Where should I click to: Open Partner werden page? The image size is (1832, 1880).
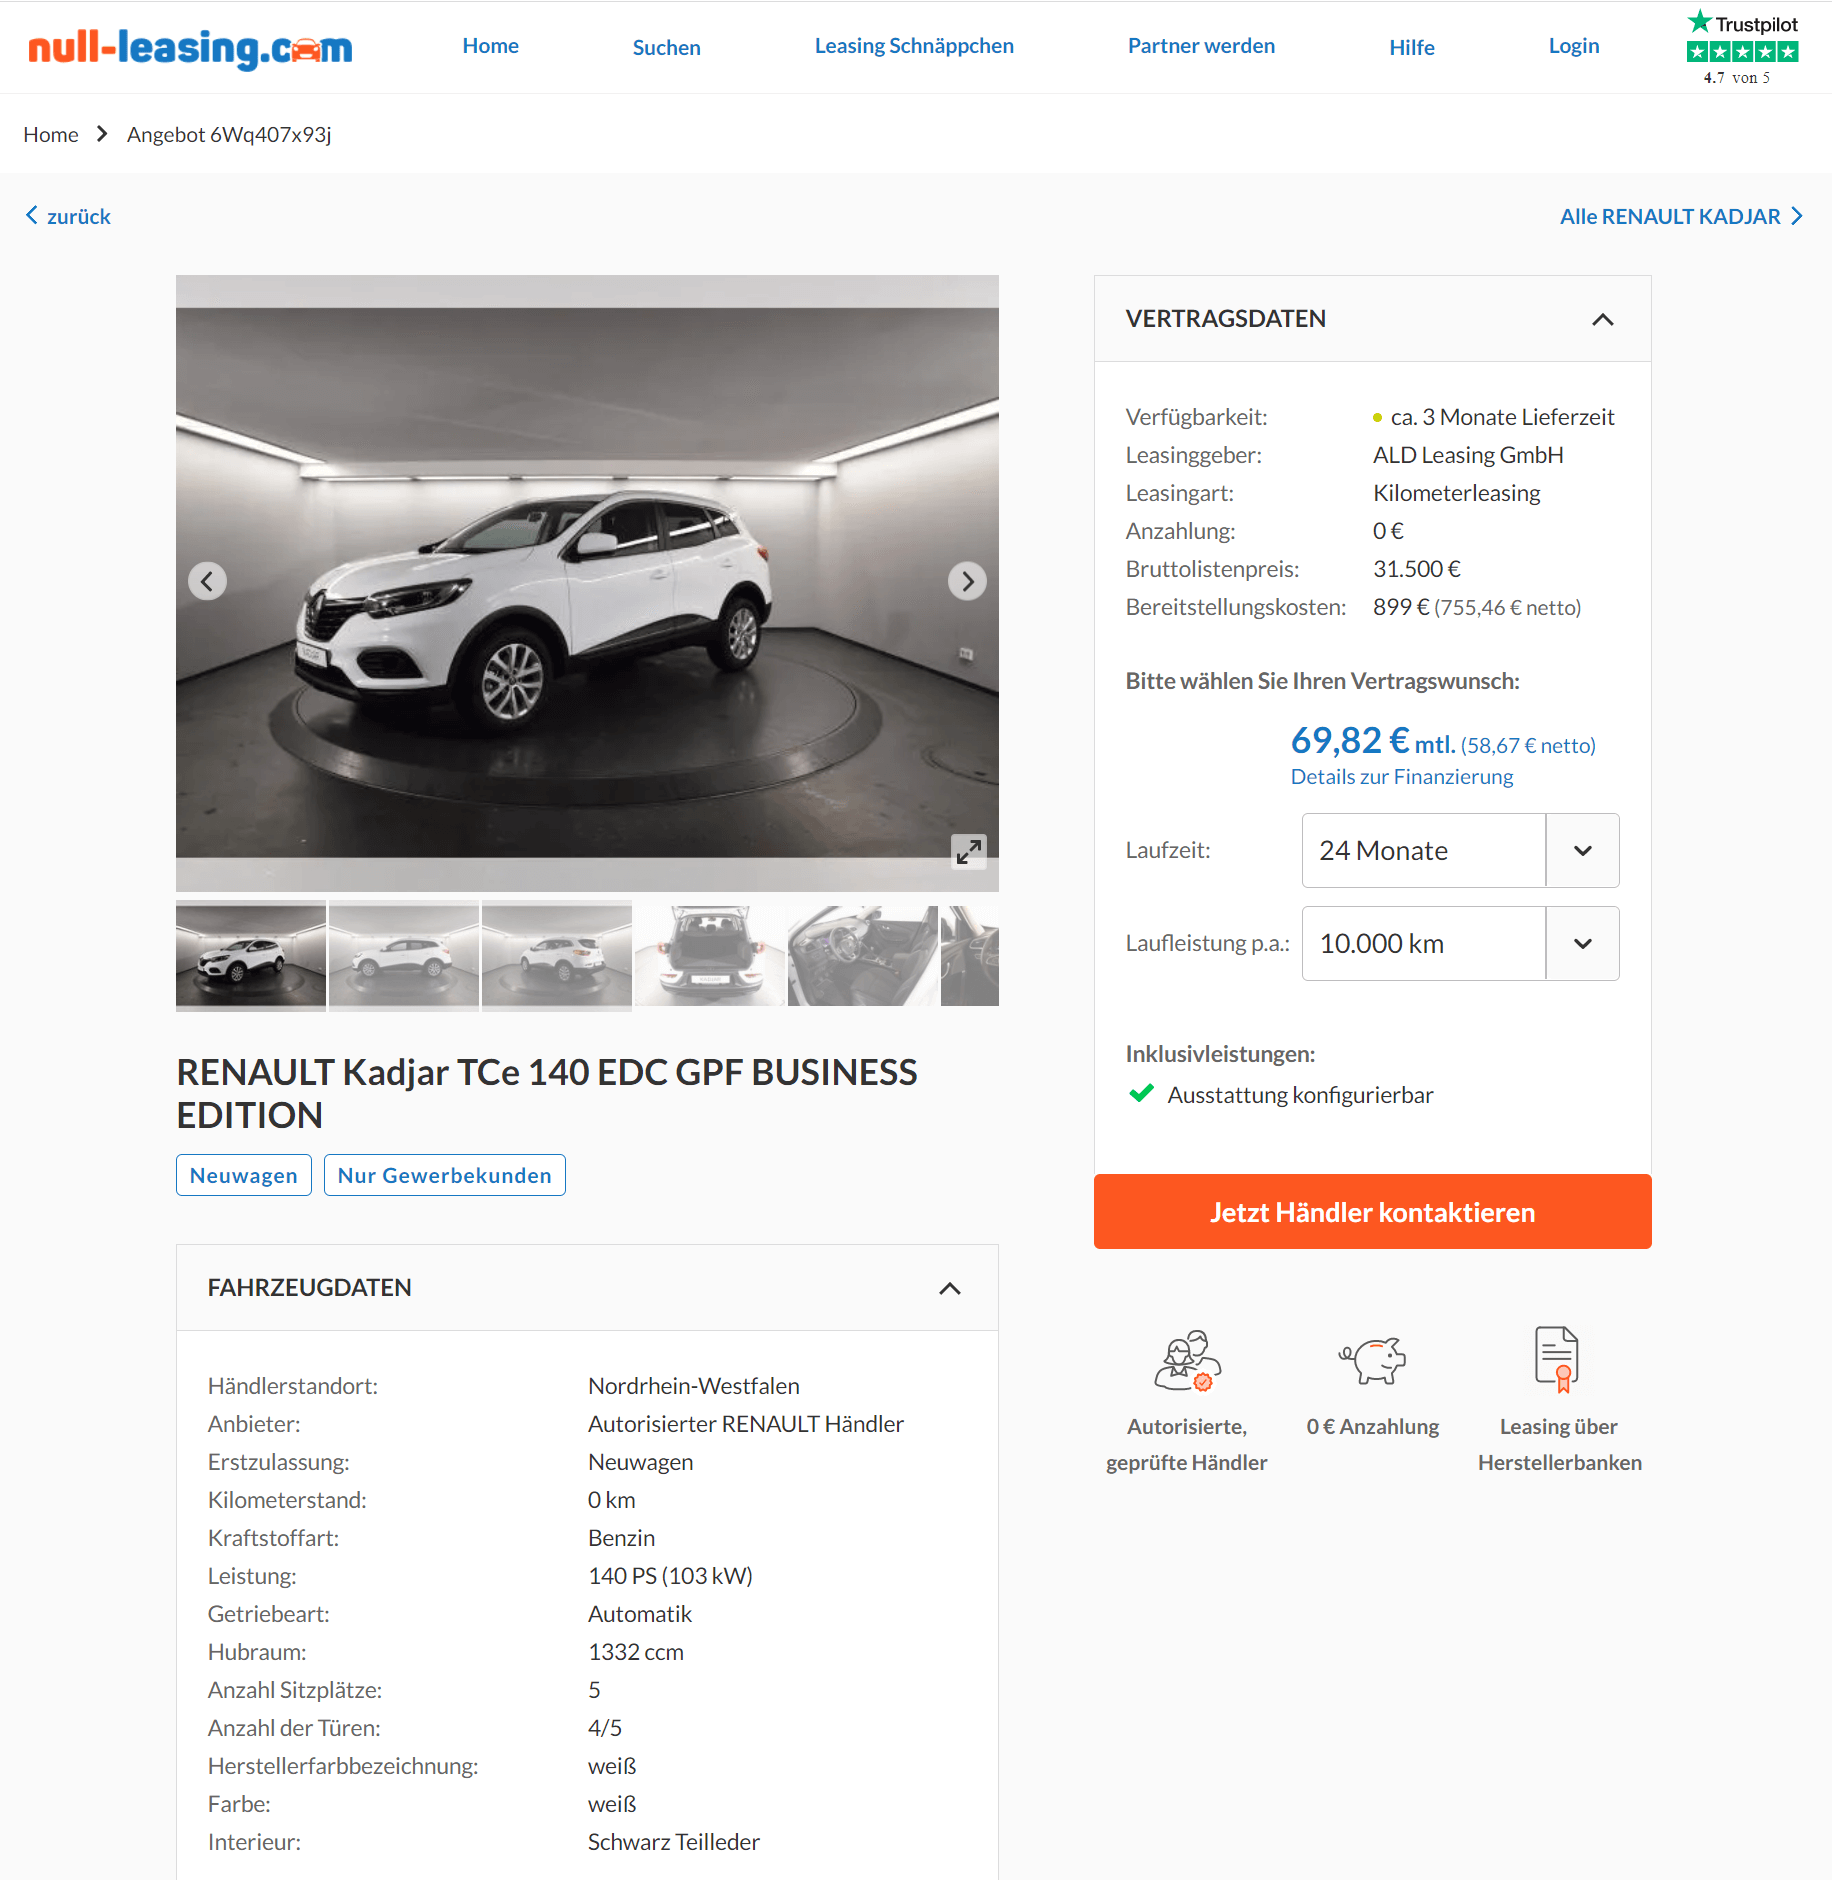(x=1201, y=46)
